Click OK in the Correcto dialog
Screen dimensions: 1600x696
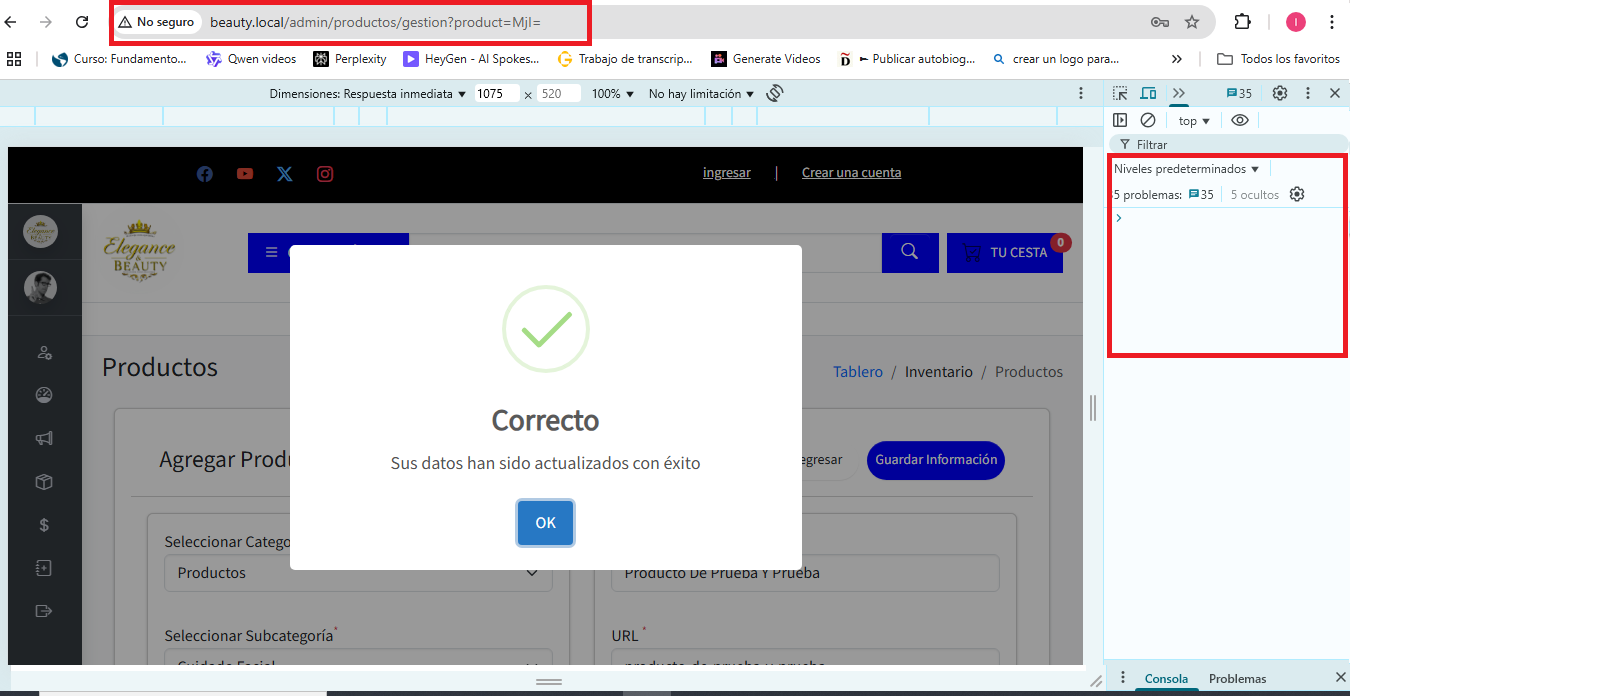pyautogui.click(x=545, y=523)
